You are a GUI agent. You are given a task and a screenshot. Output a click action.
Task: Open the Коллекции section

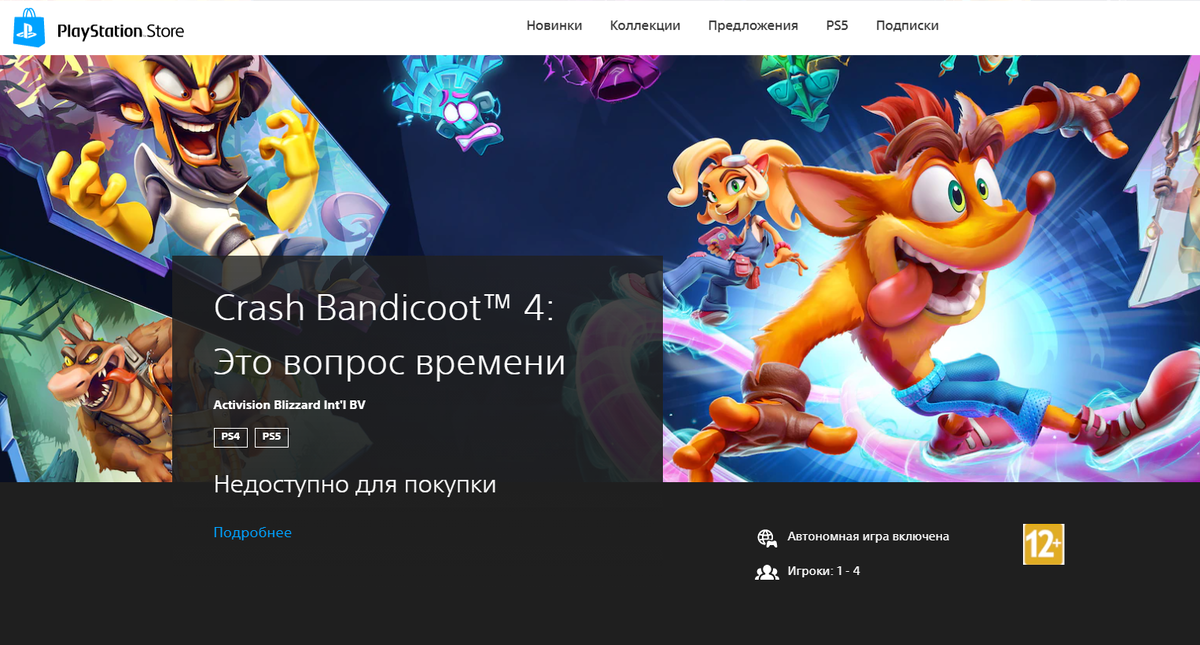coord(645,25)
